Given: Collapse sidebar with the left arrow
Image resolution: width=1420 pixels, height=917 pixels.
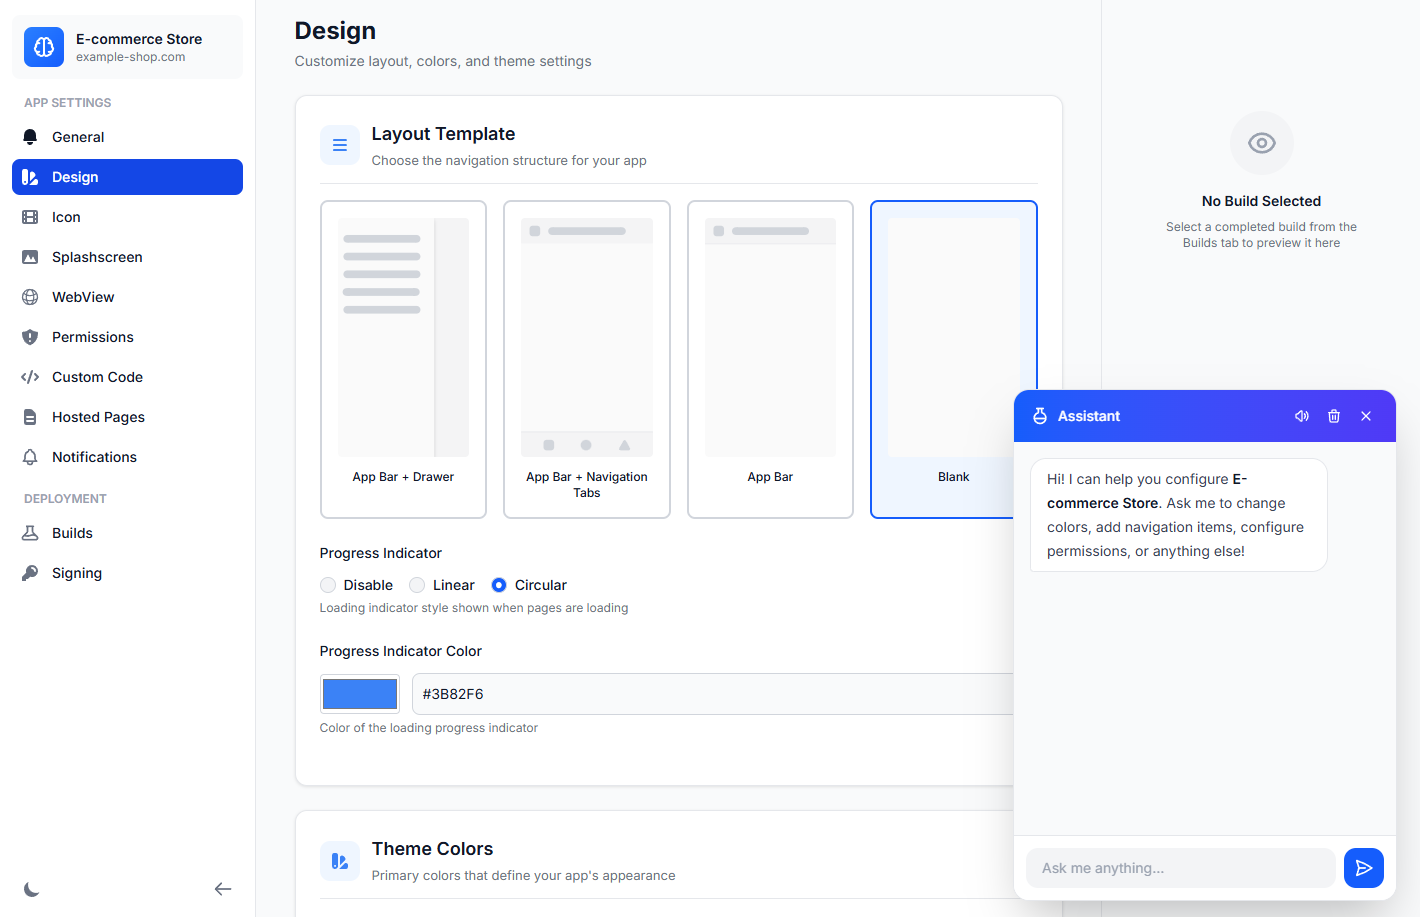Looking at the screenshot, I should (x=223, y=889).
